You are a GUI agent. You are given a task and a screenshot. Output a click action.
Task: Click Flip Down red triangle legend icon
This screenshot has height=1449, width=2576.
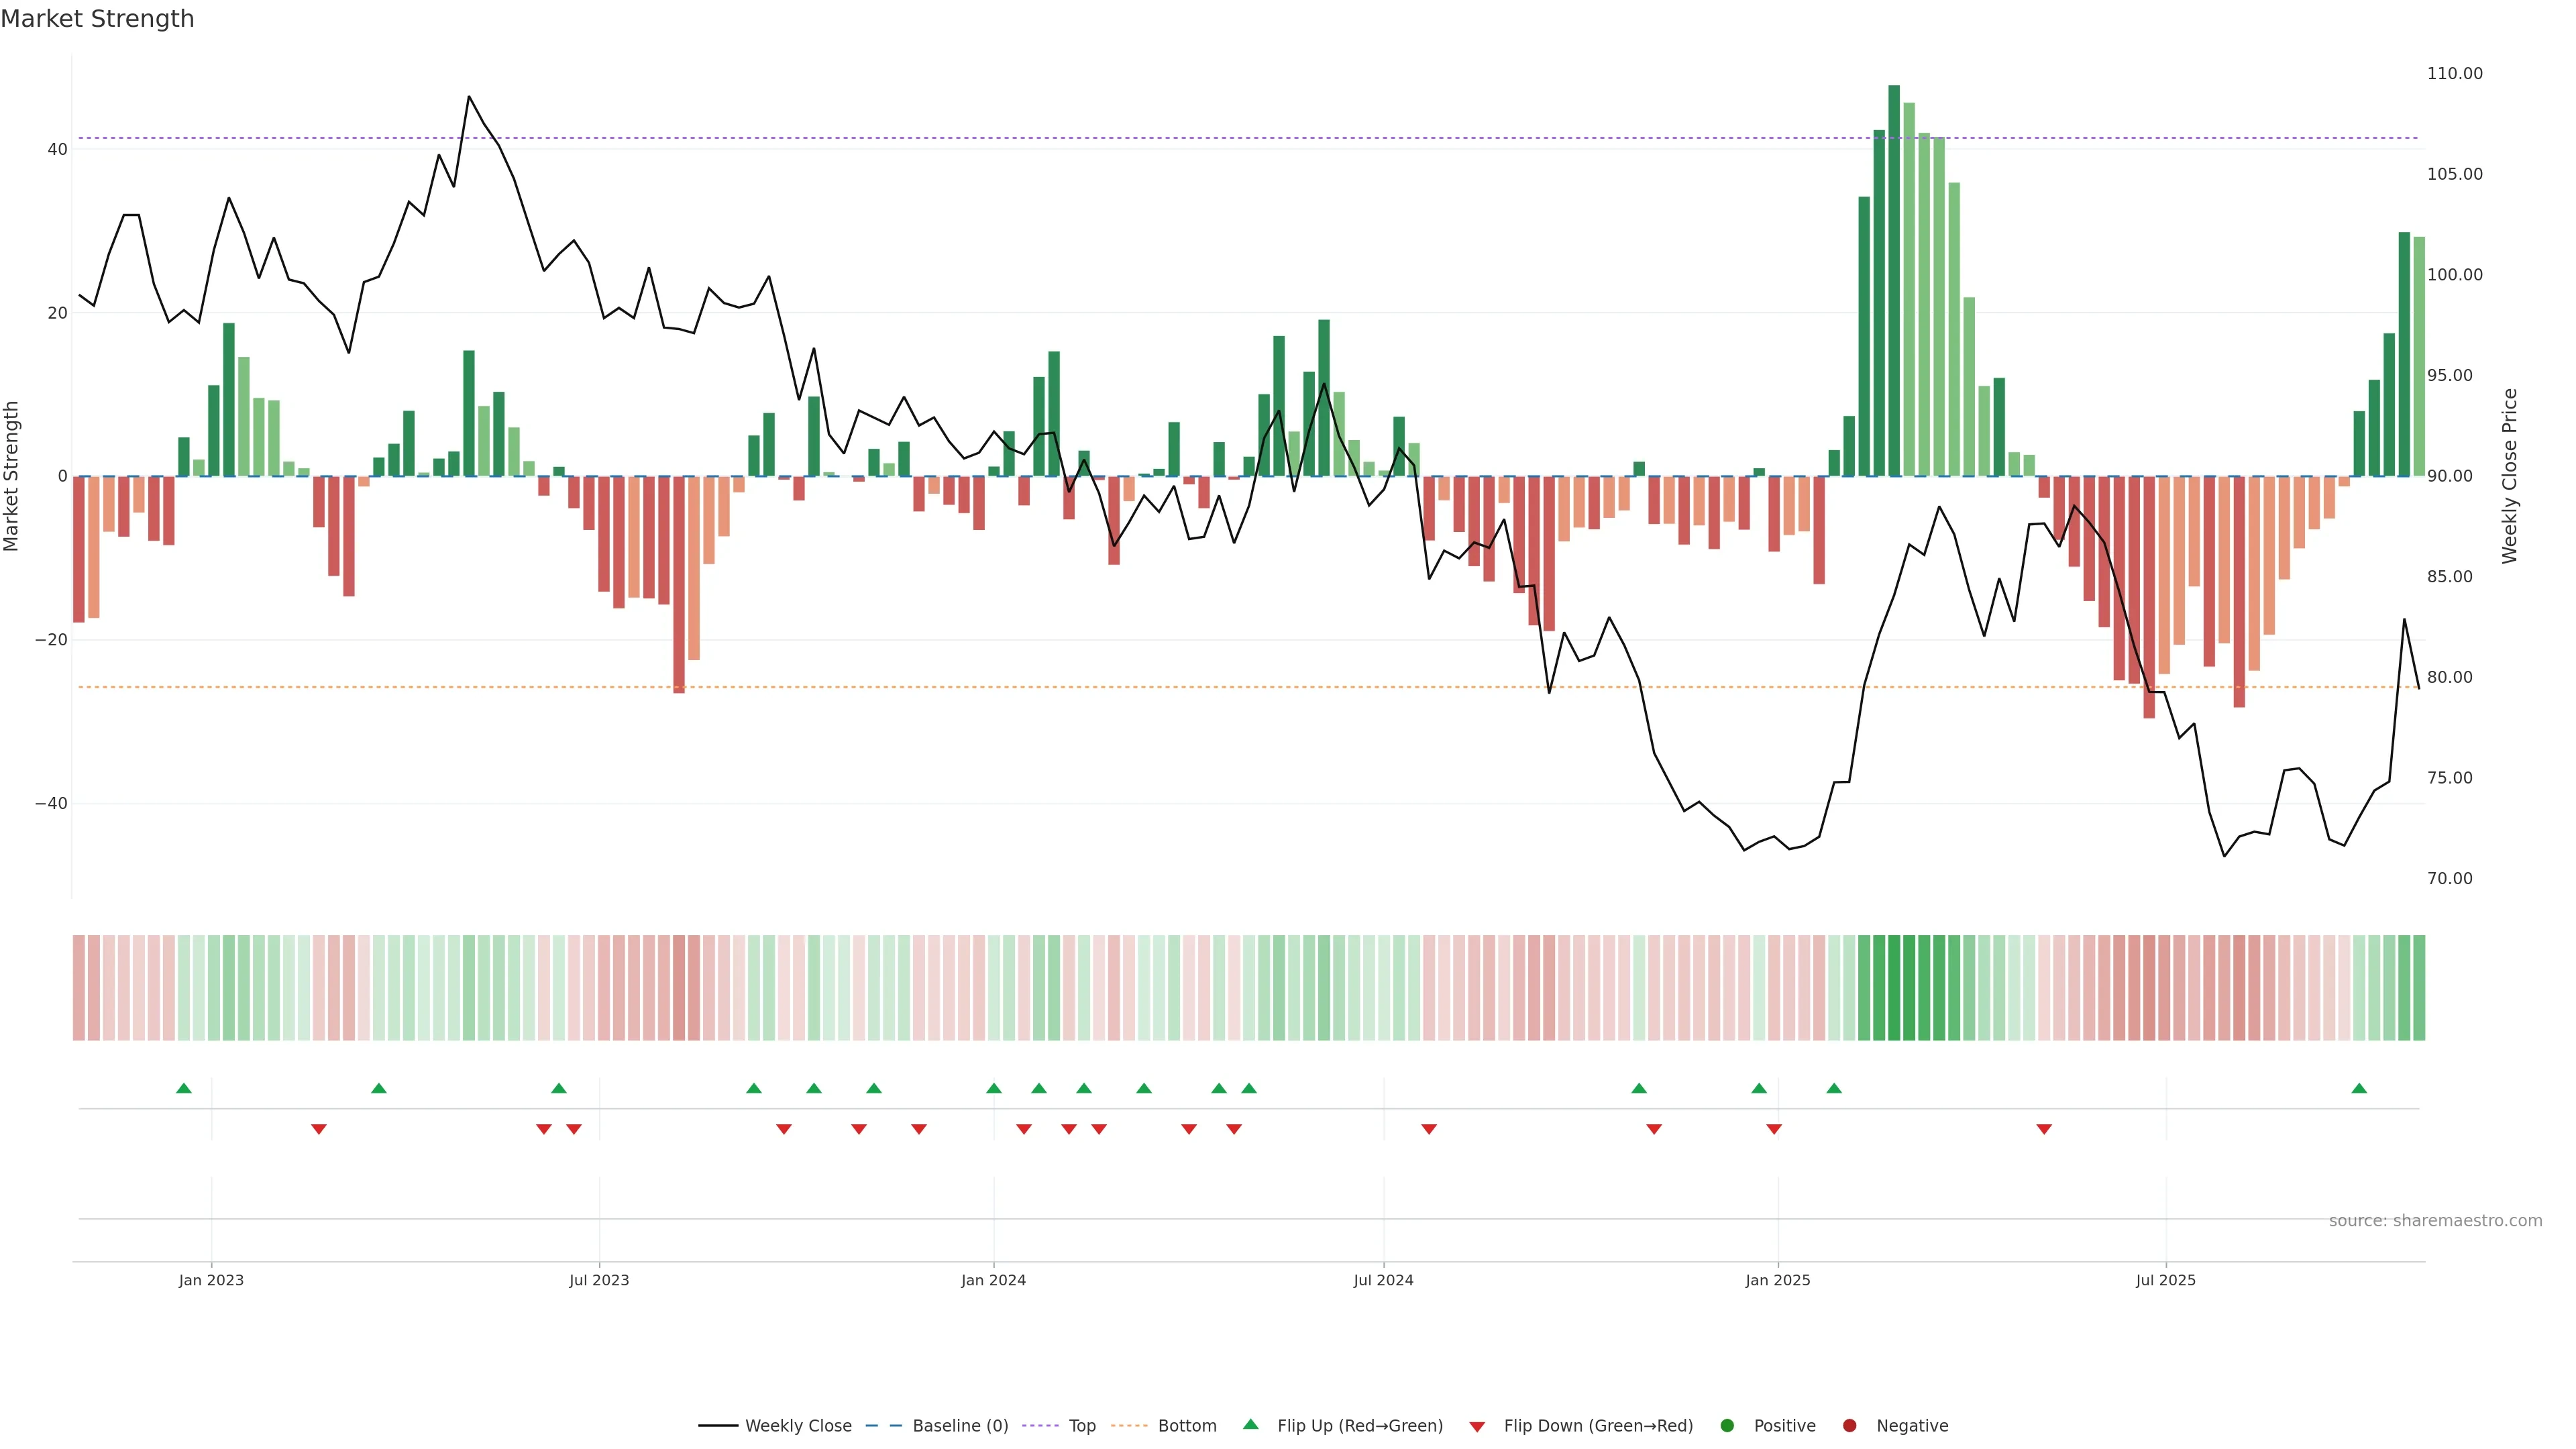(x=1477, y=1427)
